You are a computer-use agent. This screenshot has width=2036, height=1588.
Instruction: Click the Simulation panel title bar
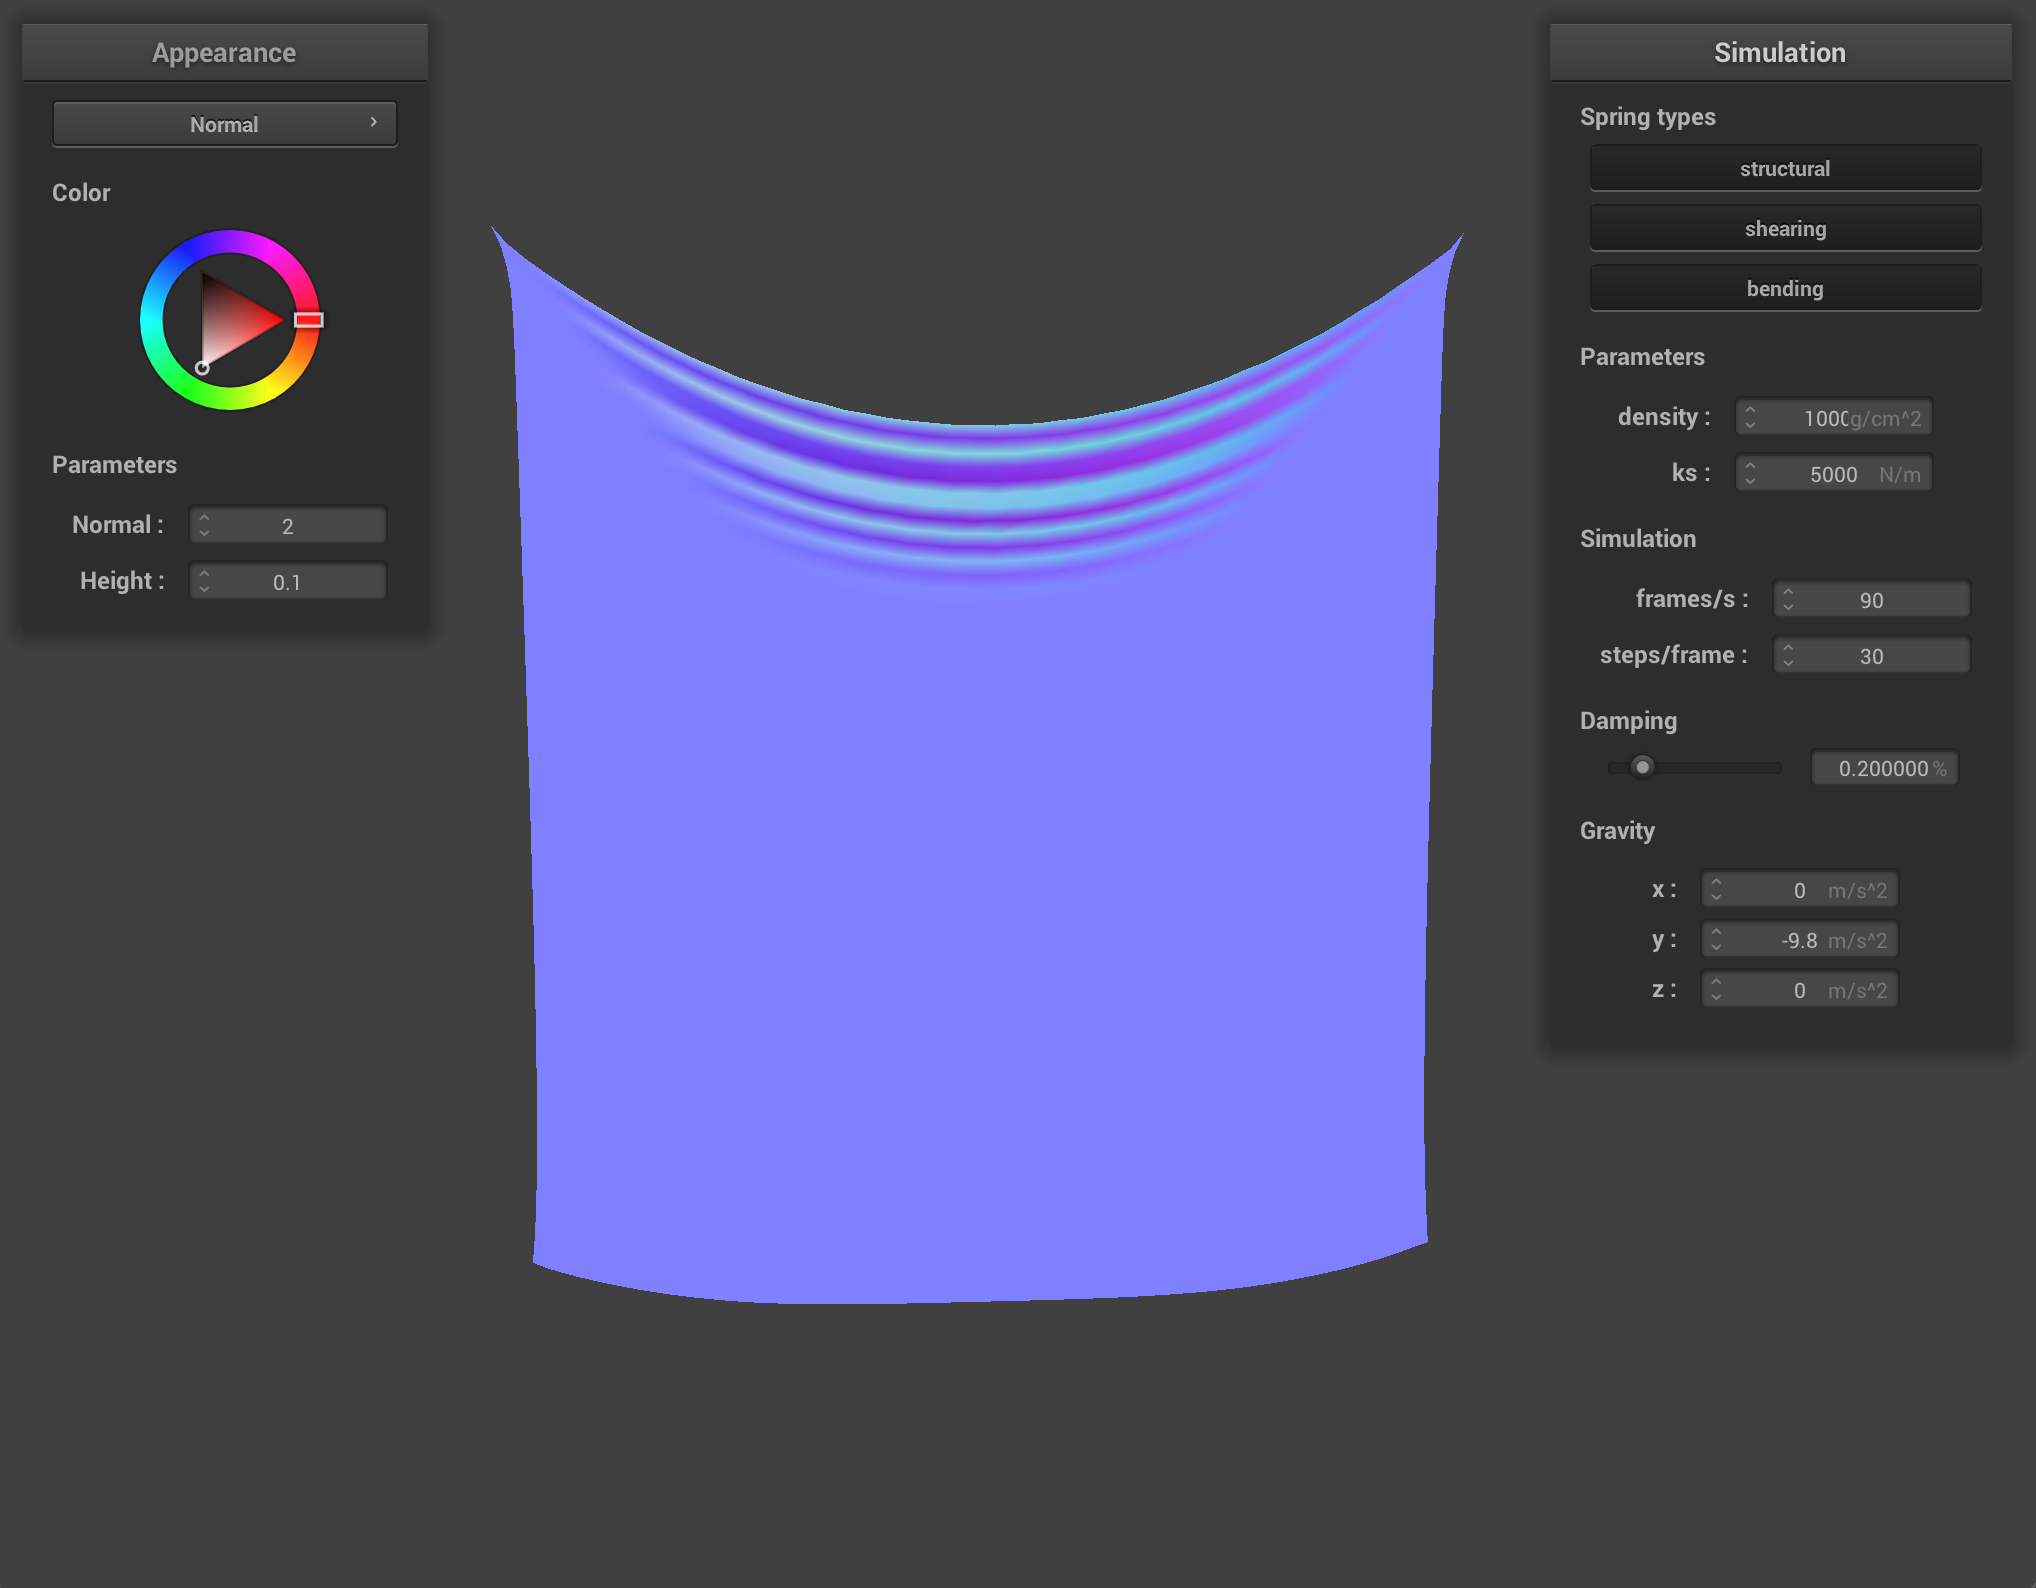[x=1780, y=52]
